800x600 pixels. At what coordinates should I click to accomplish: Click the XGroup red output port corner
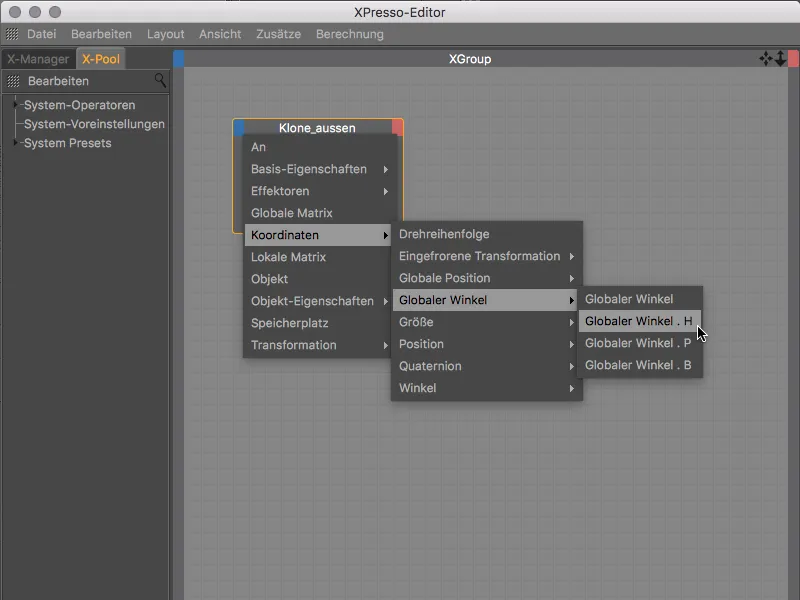click(x=793, y=59)
